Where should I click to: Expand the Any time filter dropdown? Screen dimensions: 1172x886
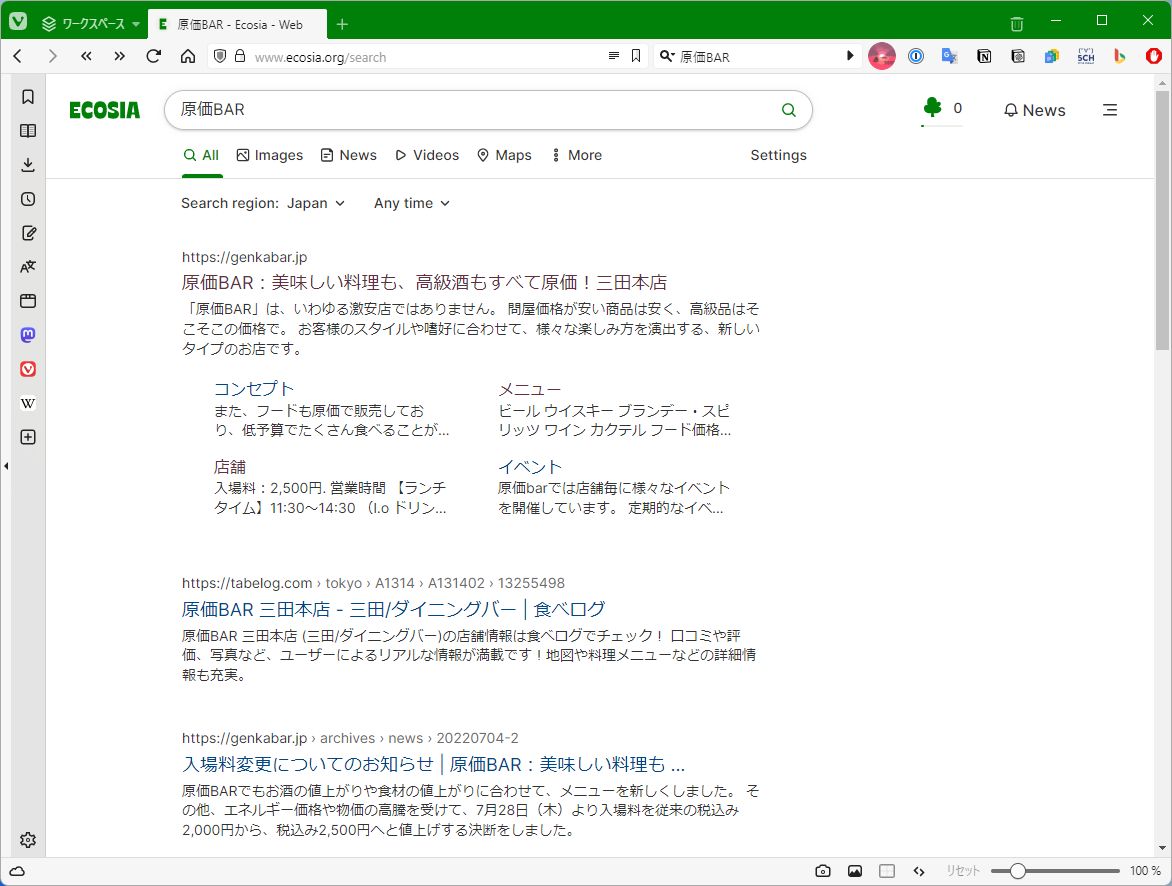[411, 203]
